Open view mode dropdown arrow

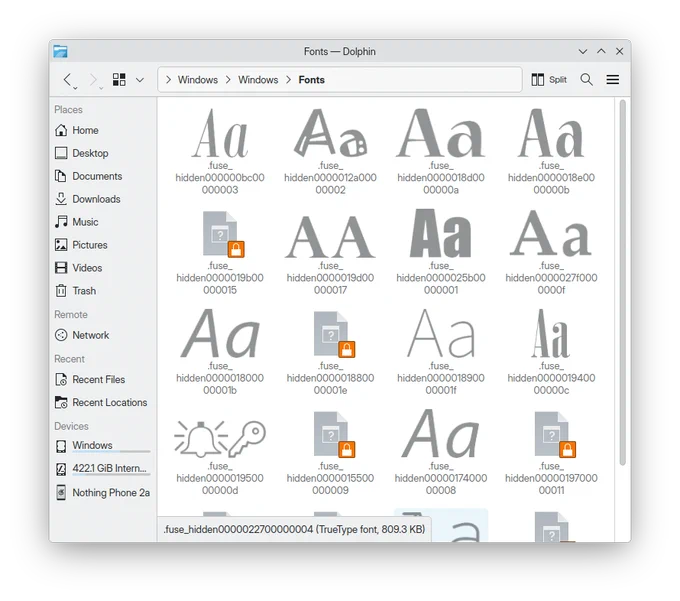(140, 80)
